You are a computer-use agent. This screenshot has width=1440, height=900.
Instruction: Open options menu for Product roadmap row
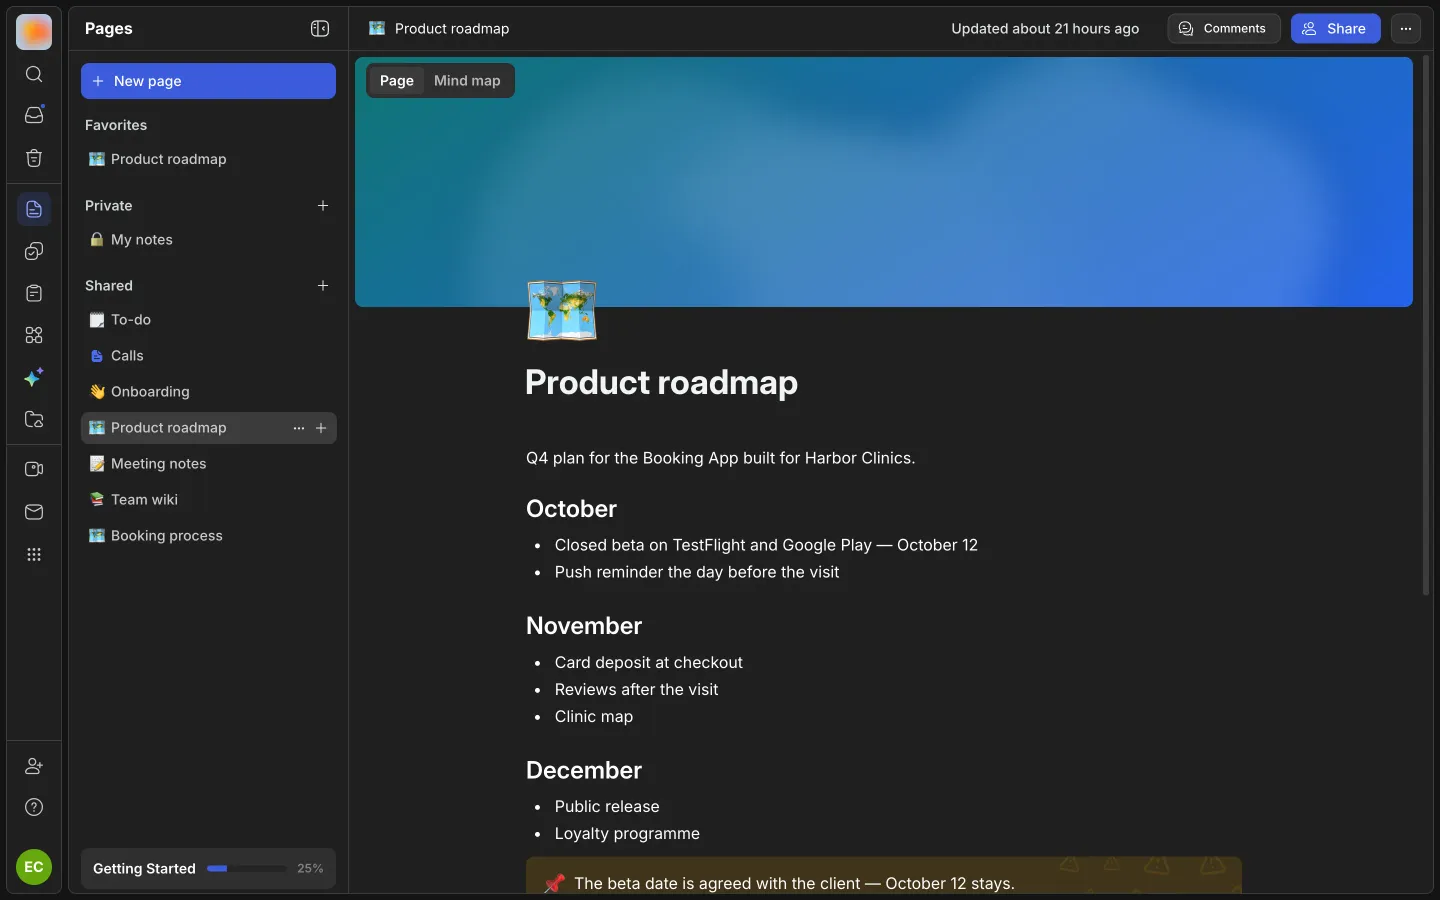(x=299, y=428)
